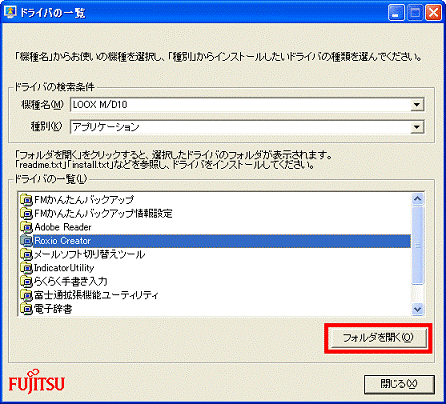Open the 機種名 dropdown arrow

point(417,105)
